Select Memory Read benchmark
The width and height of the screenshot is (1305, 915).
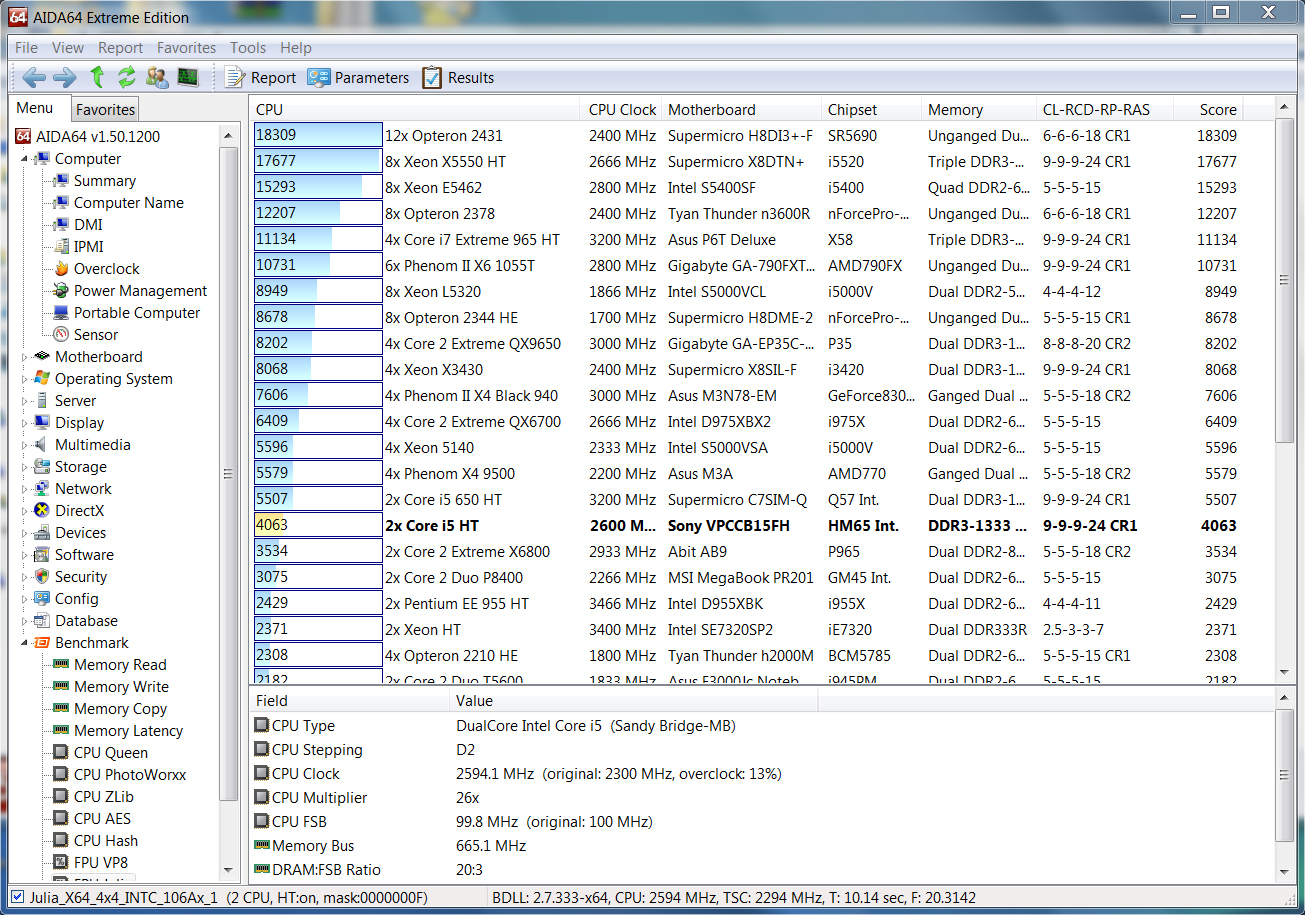pyautogui.click(x=120, y=665)
